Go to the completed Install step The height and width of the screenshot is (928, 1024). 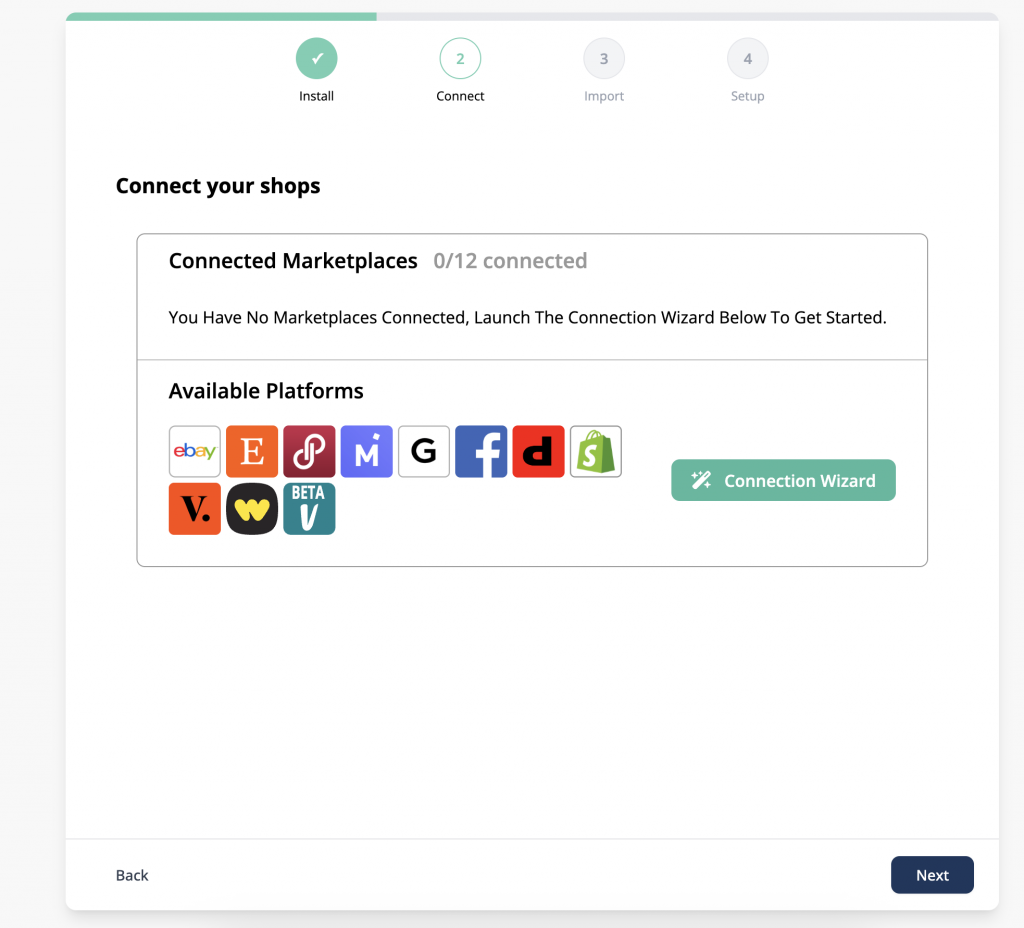coord(316,59)
